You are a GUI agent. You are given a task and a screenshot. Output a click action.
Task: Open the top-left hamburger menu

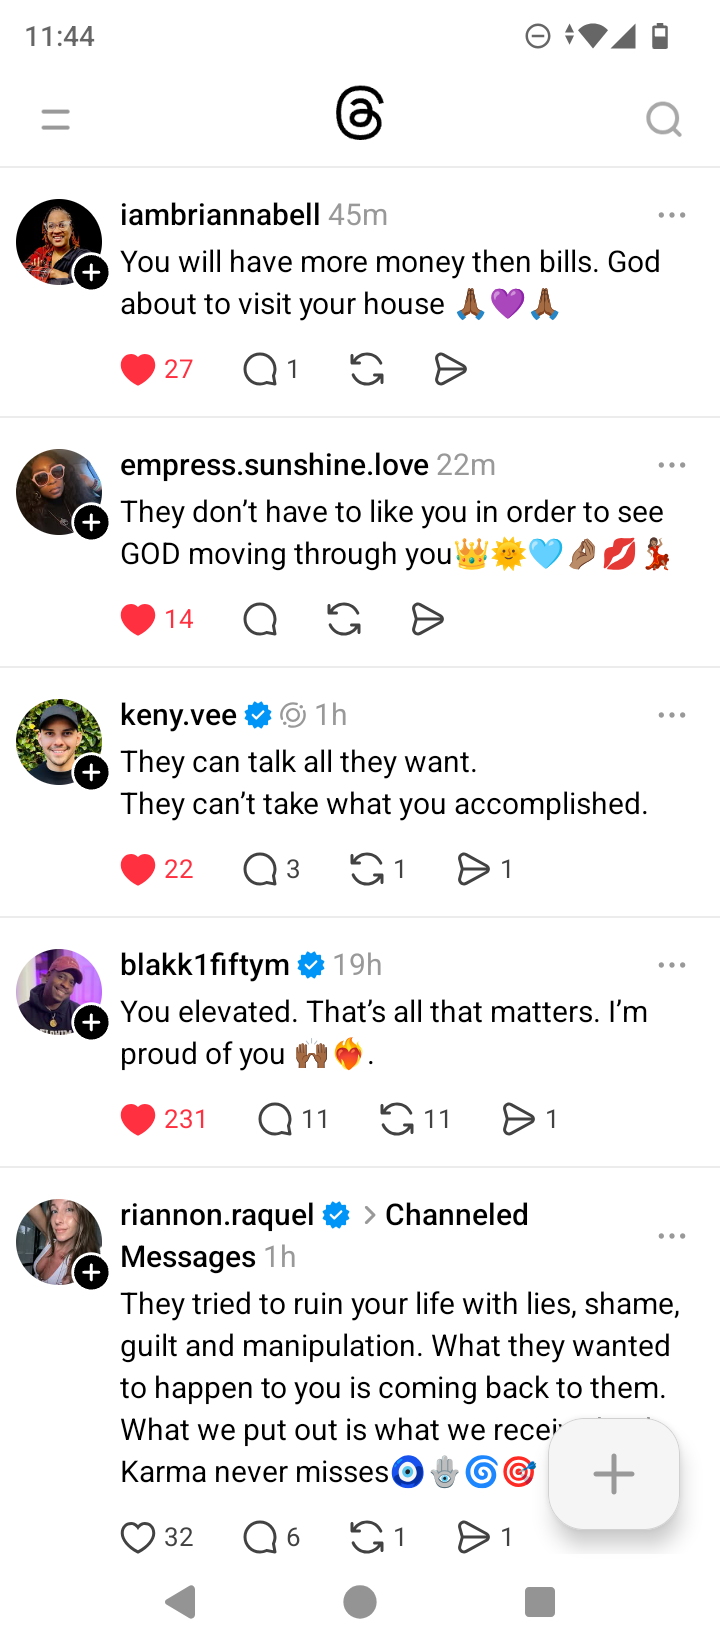[56, 120]
